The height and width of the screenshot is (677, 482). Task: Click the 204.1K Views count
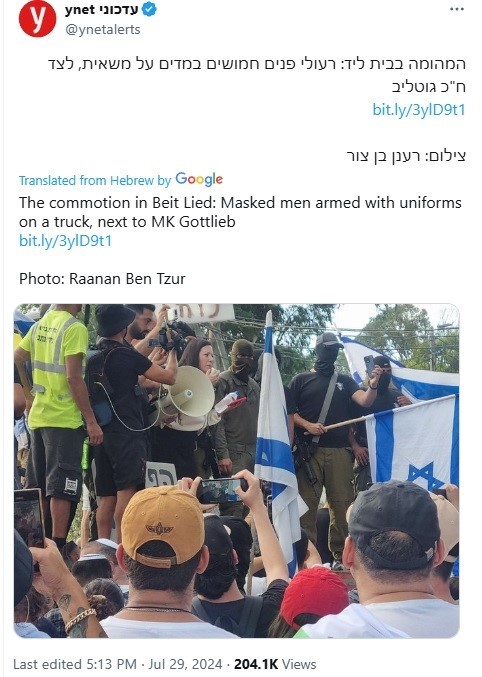point(275,664)
